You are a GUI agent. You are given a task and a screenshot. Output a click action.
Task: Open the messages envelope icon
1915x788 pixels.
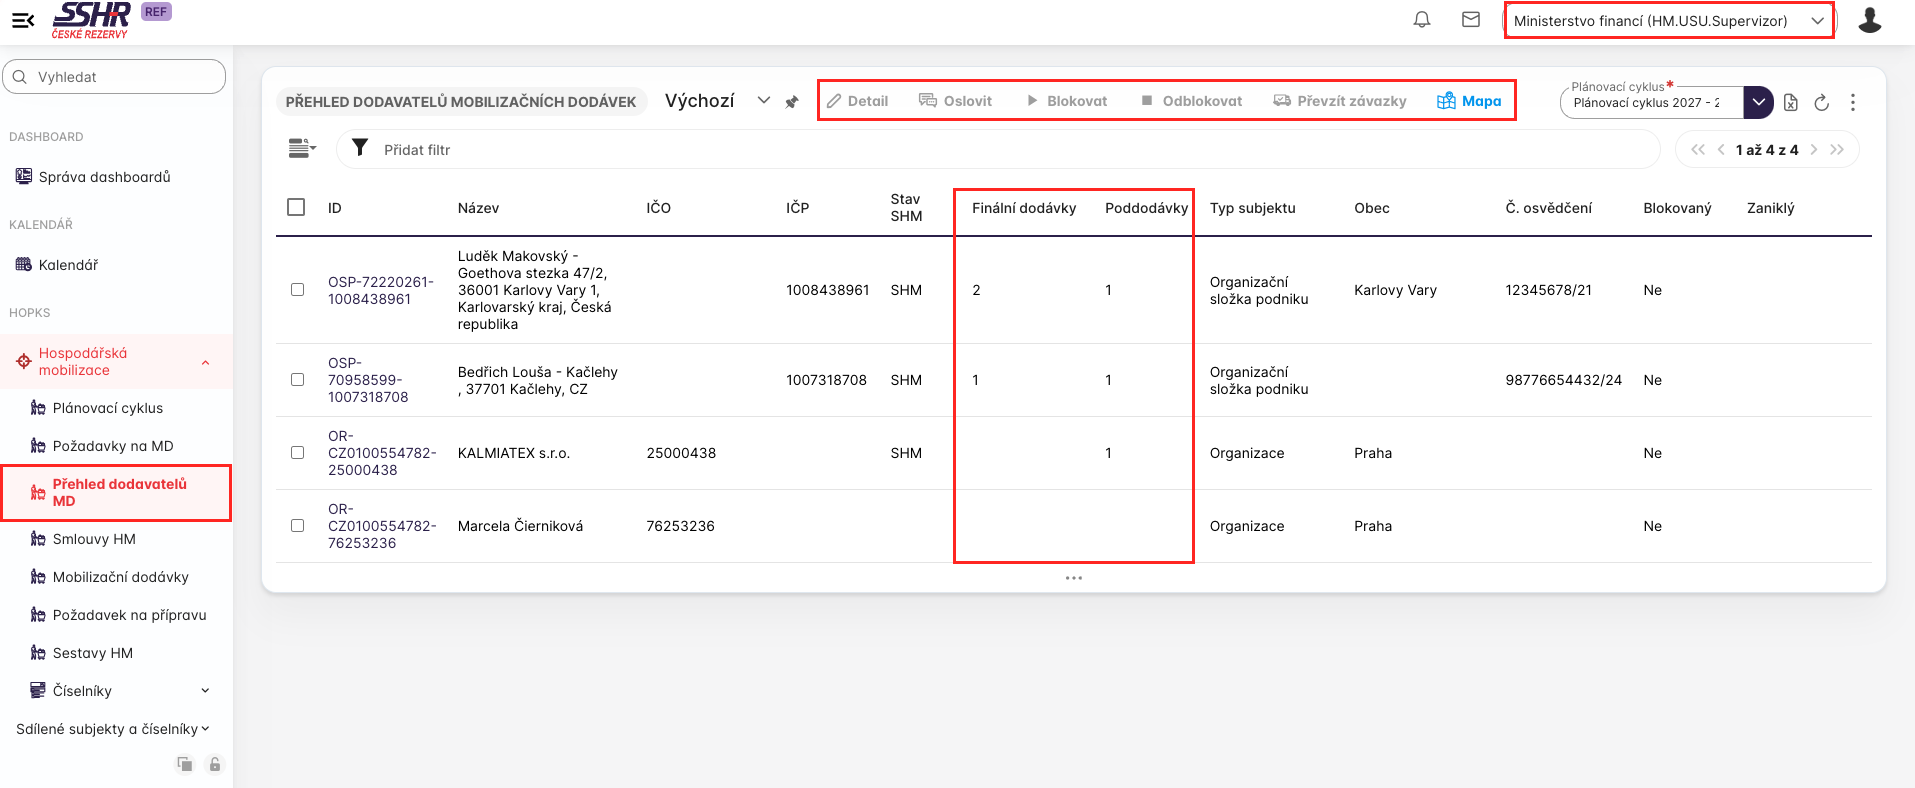[1470, 20]
